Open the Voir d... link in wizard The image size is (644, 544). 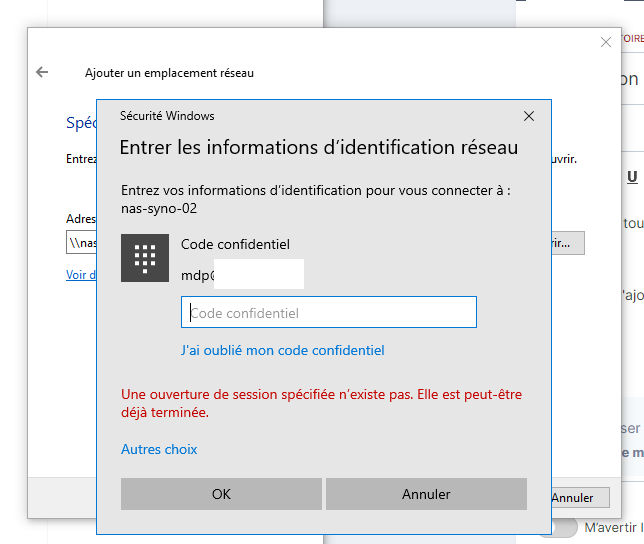click(81, 275)
